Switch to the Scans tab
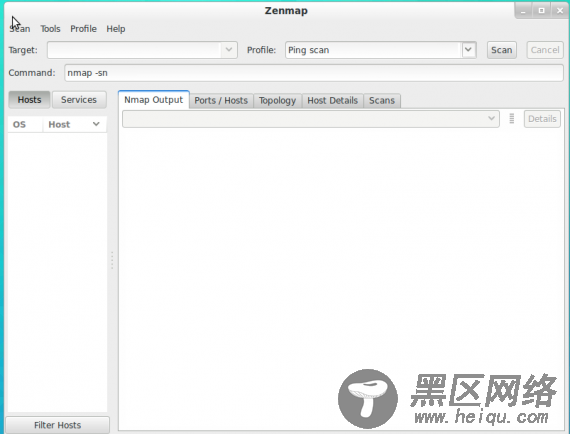 coord(382,100)
